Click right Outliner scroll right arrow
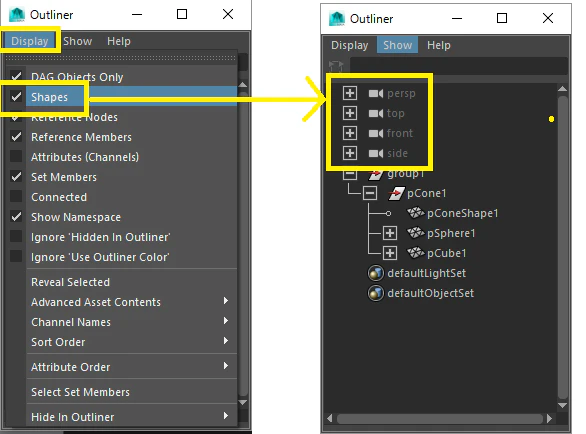The width and height of the screenshot is (586, 434). point(549,418)
